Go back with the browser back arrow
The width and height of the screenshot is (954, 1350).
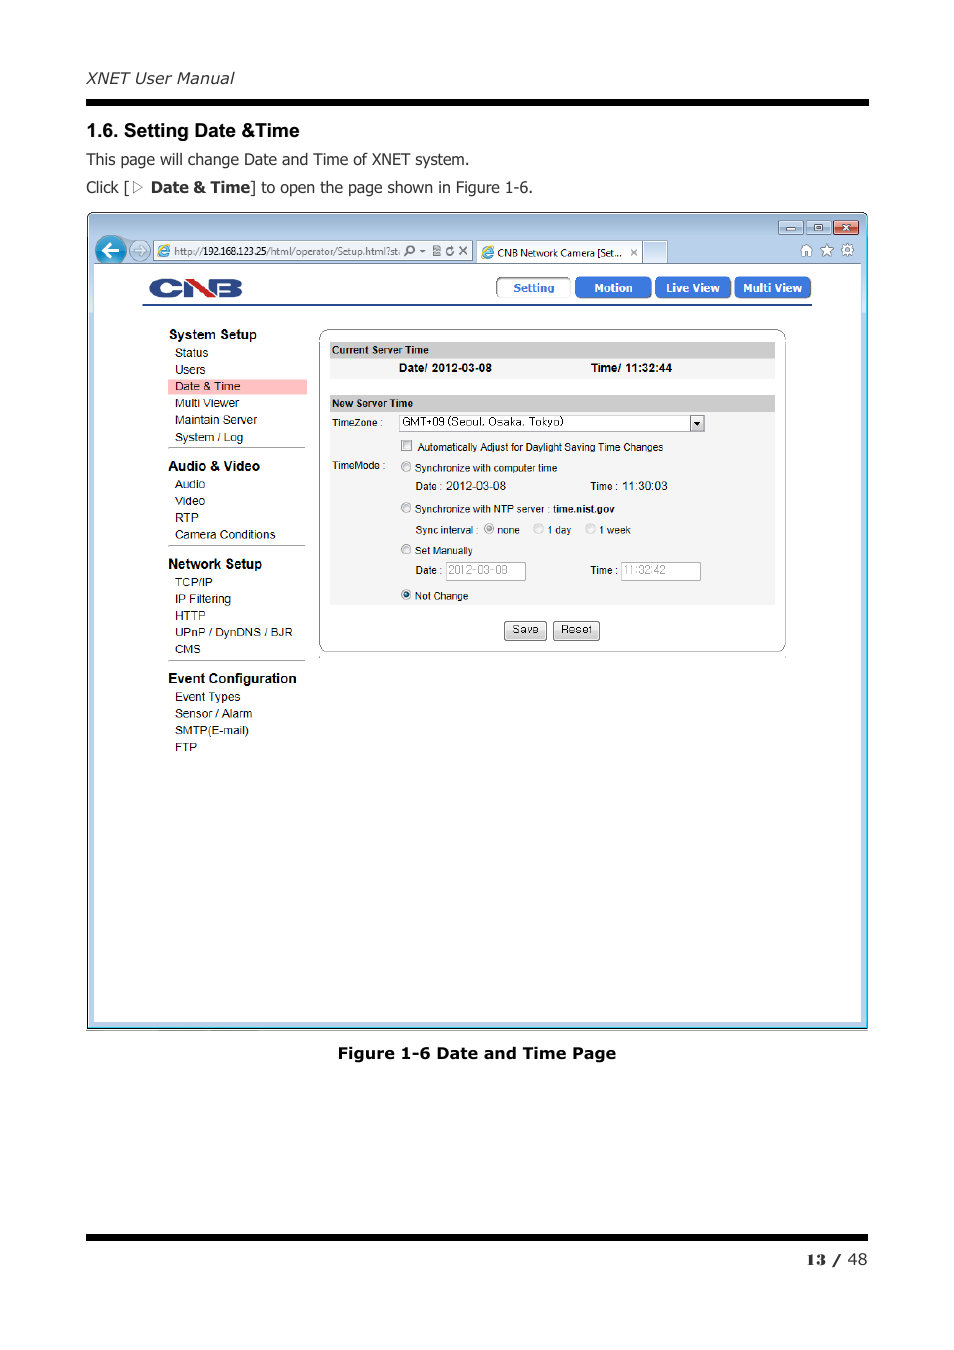111,250
